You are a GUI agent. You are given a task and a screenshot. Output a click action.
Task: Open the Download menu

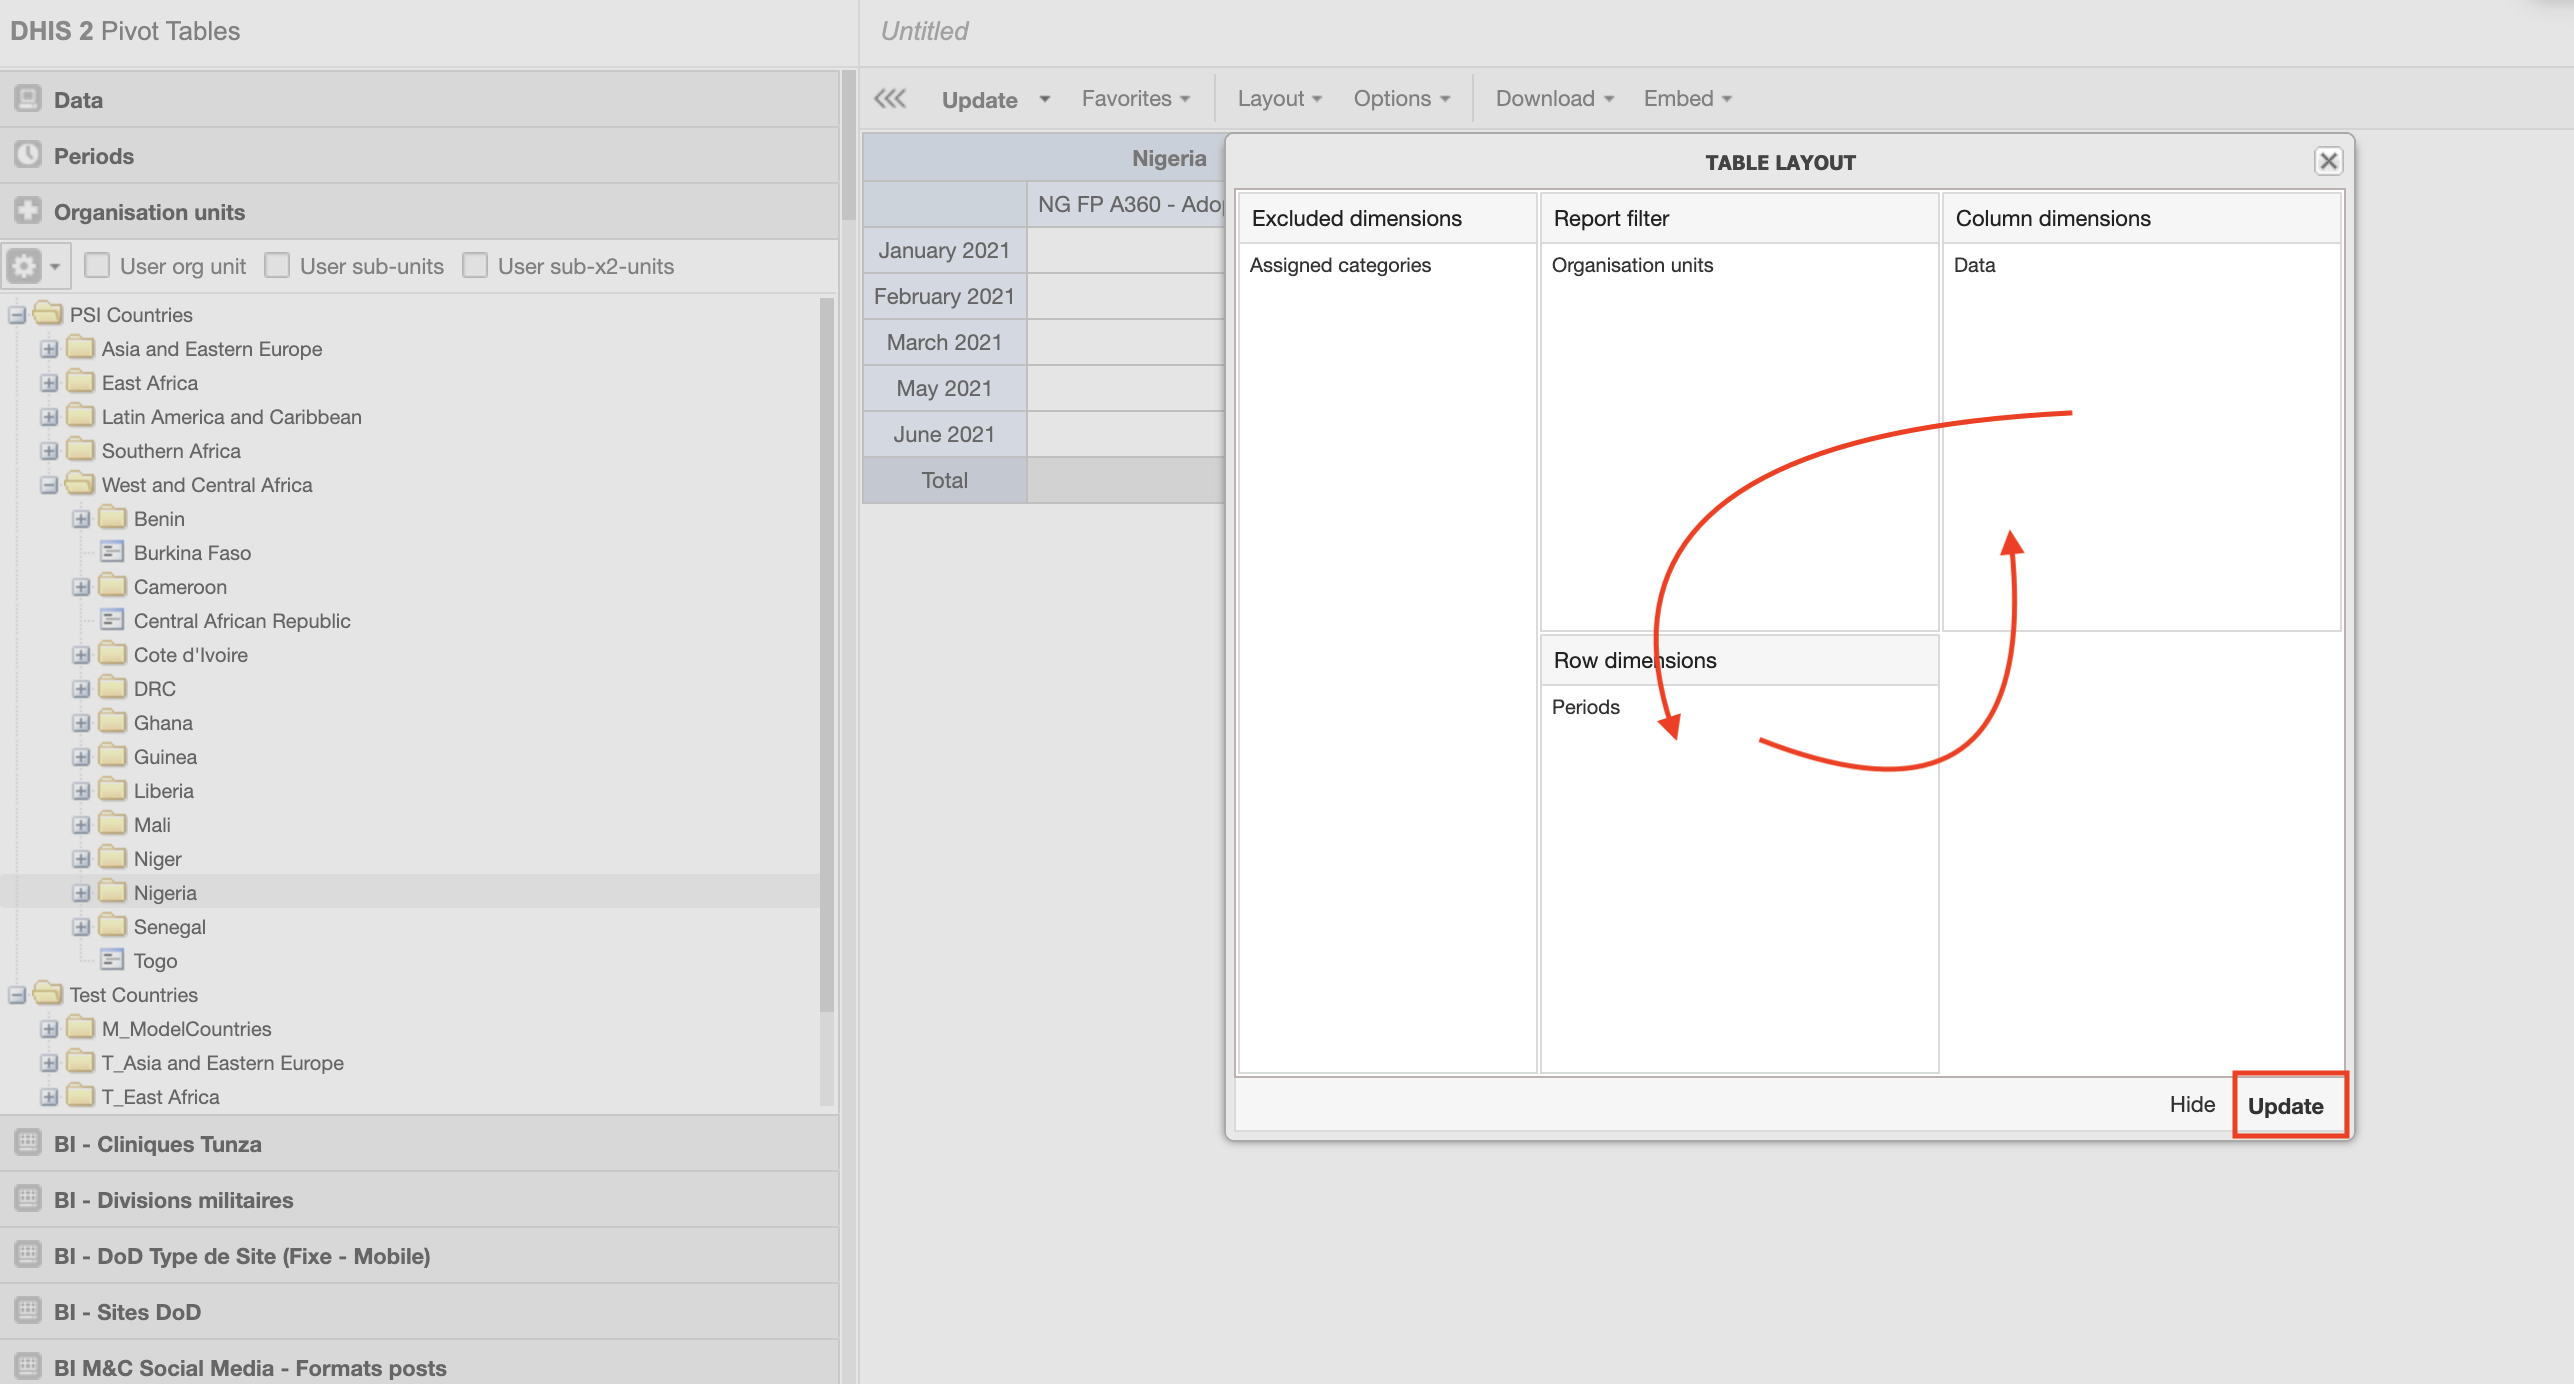[1554, 99]
